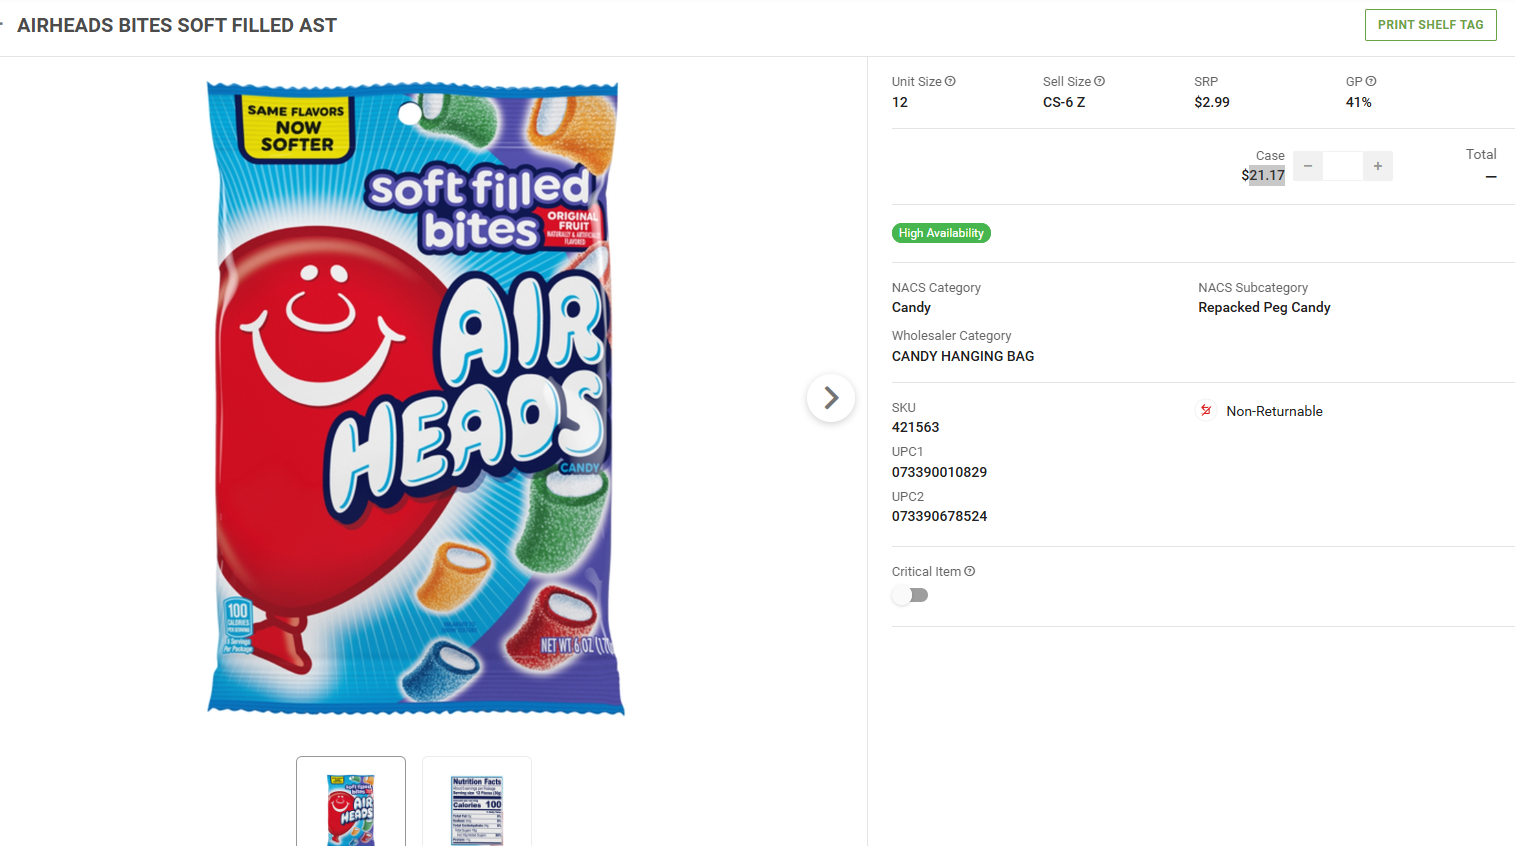The width and height of the screenshot is (1515, 846).
Task: Click the UPC1 code 073390010829
Action: pos(939,472)
